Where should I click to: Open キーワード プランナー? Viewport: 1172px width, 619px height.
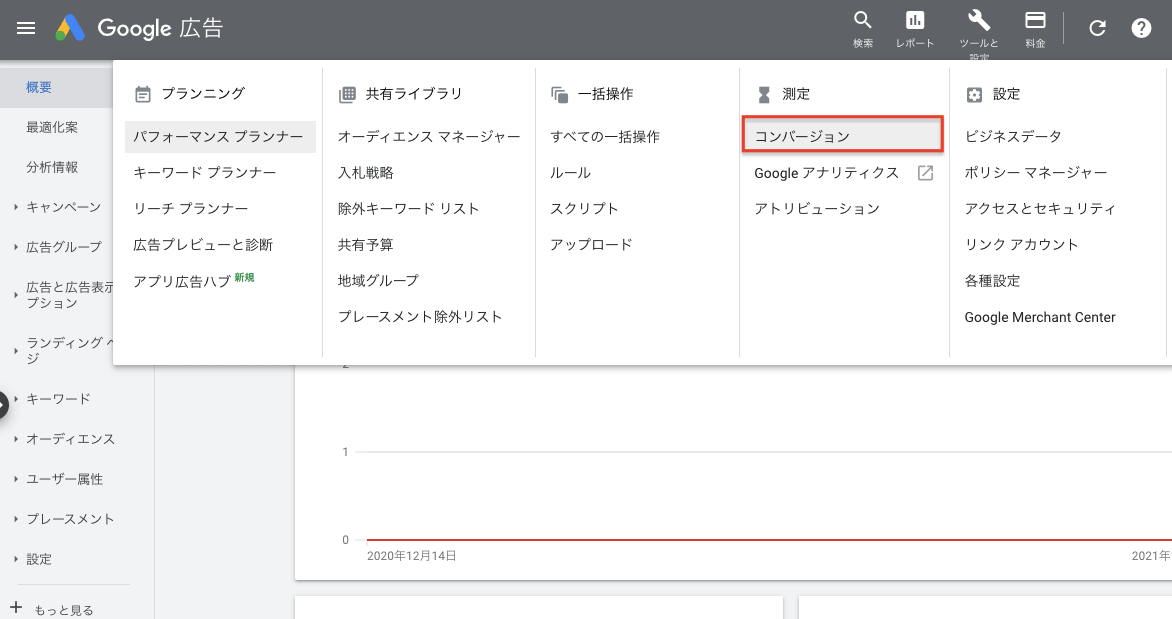point(205,173)
